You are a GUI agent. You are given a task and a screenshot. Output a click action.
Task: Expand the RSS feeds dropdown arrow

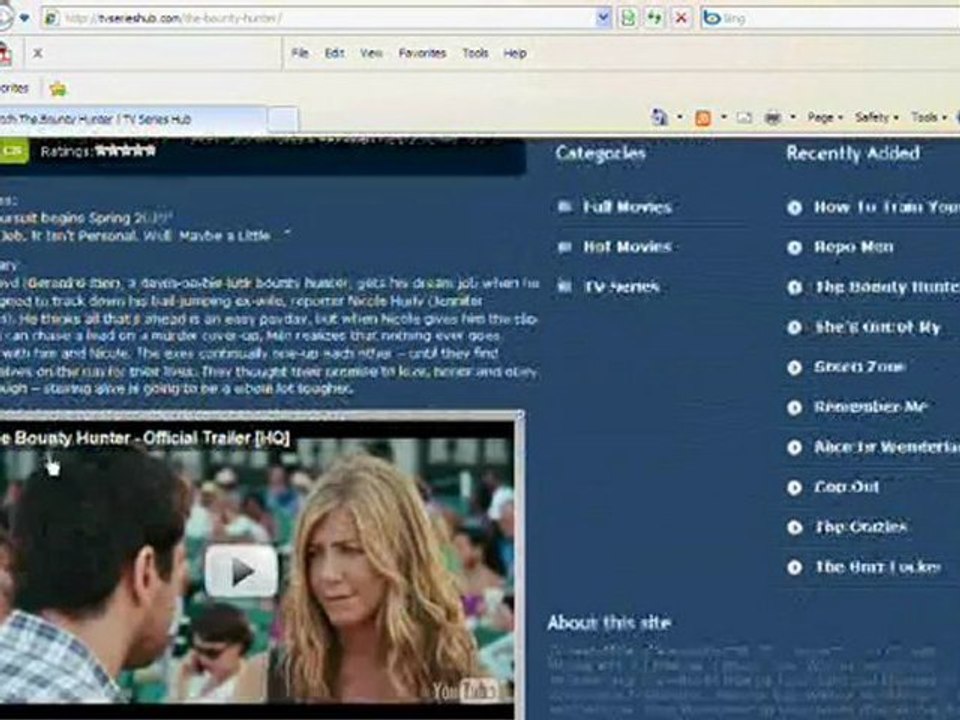[x=724, y=117]
